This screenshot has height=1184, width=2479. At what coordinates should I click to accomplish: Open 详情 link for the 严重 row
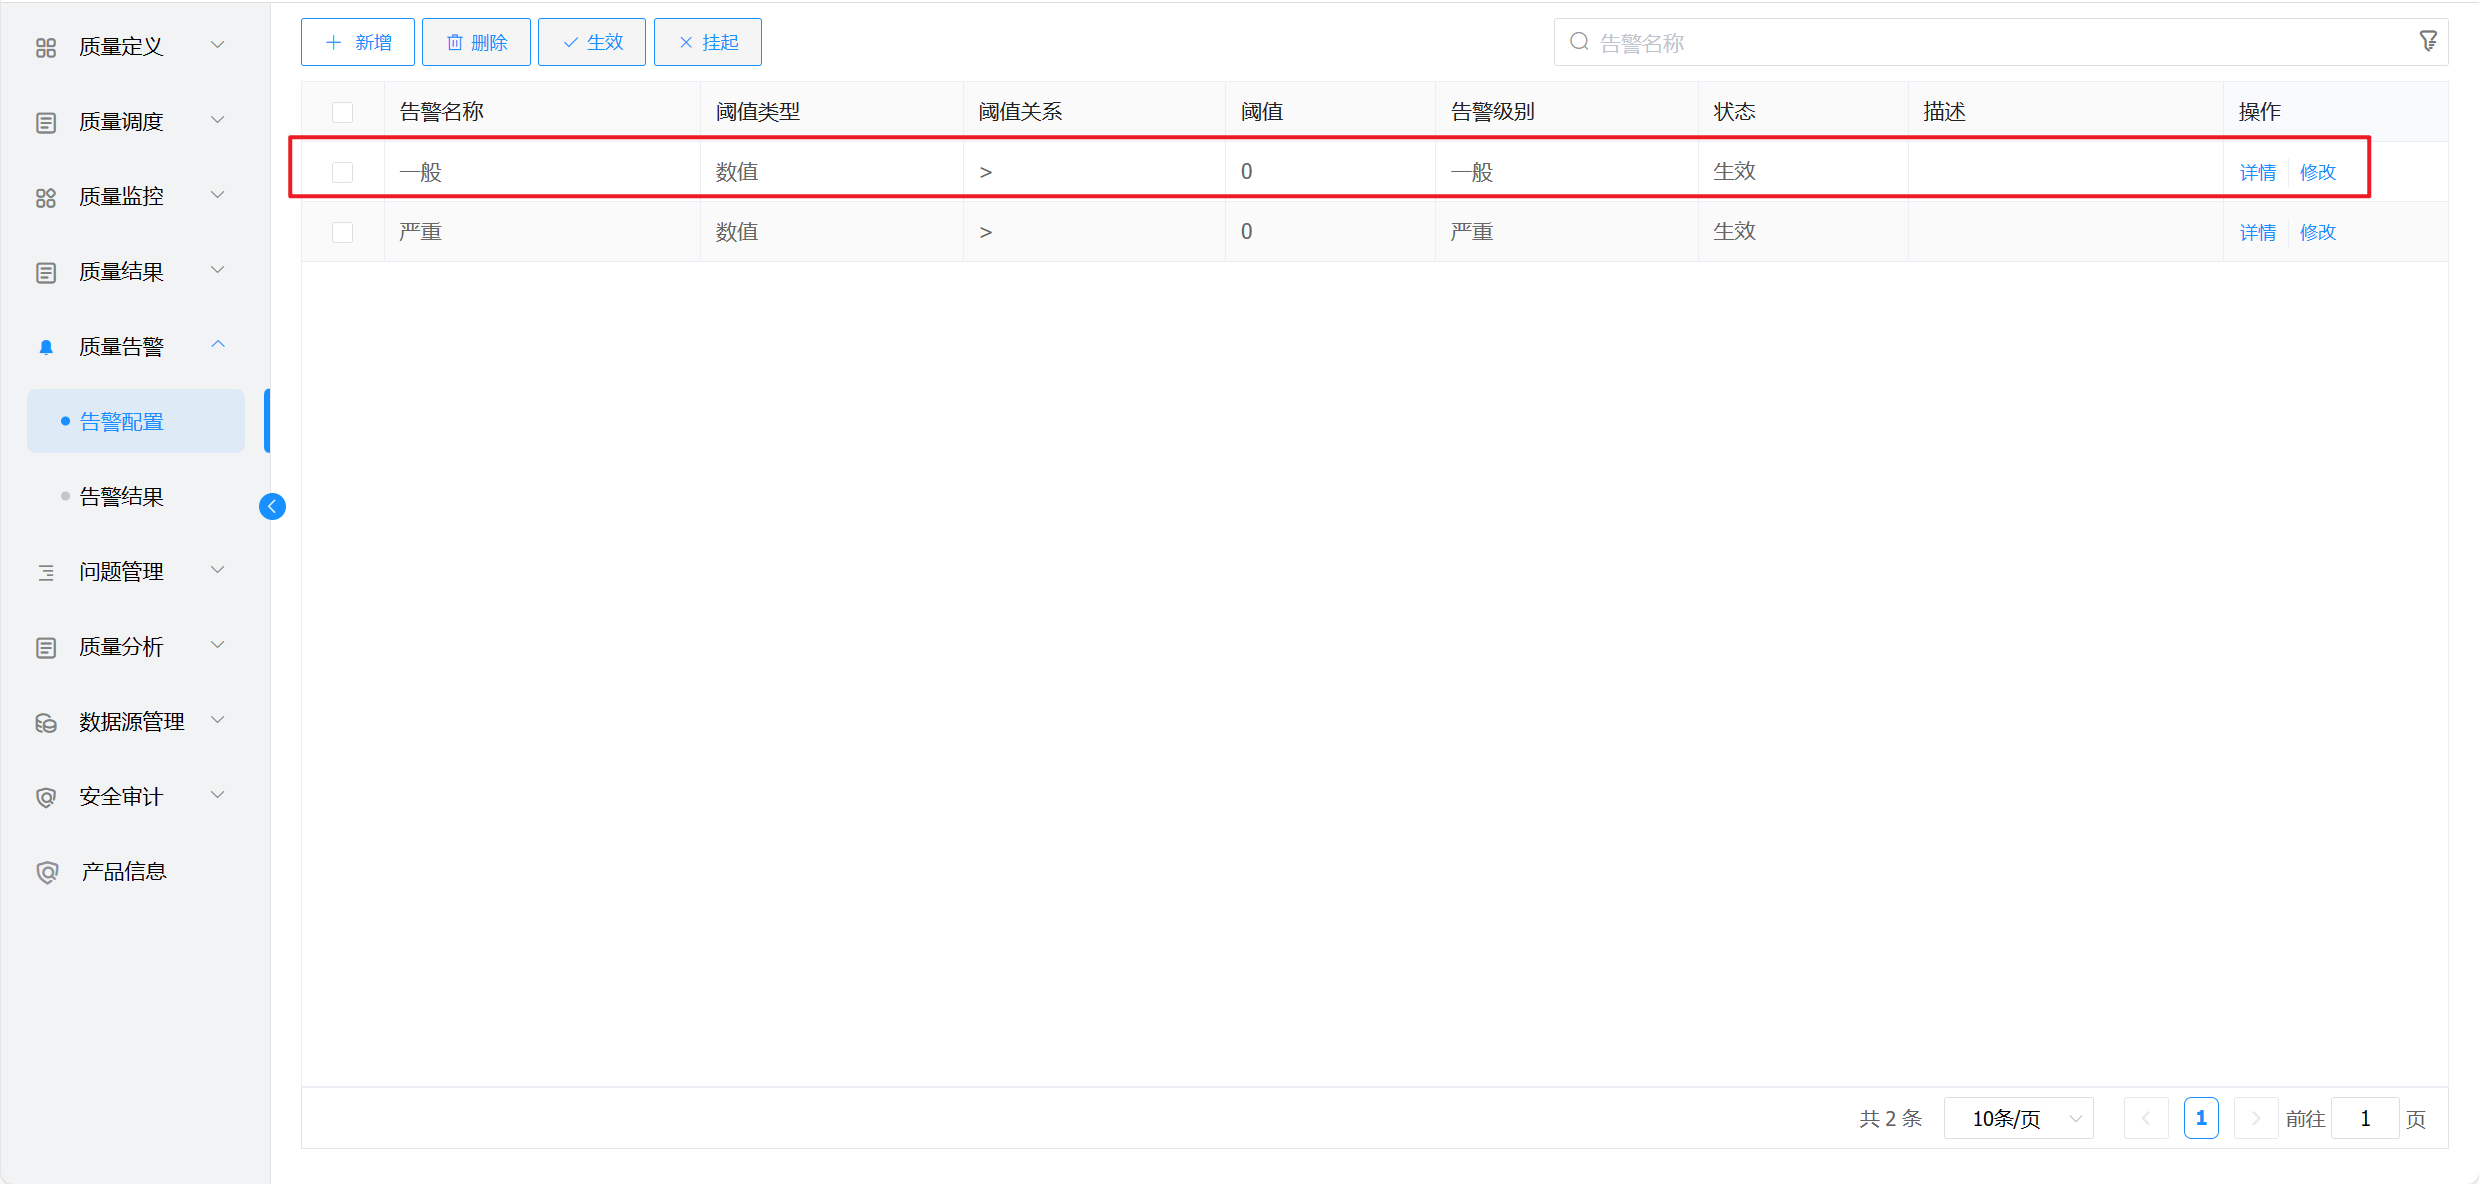2257,232
